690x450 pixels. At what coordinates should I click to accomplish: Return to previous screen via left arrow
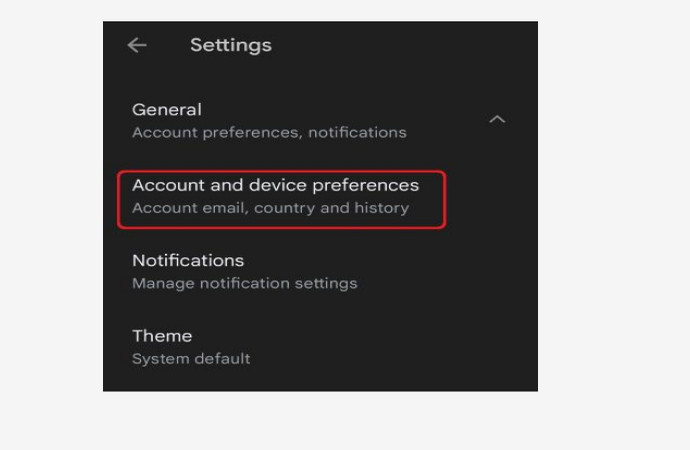pos(137,45)
